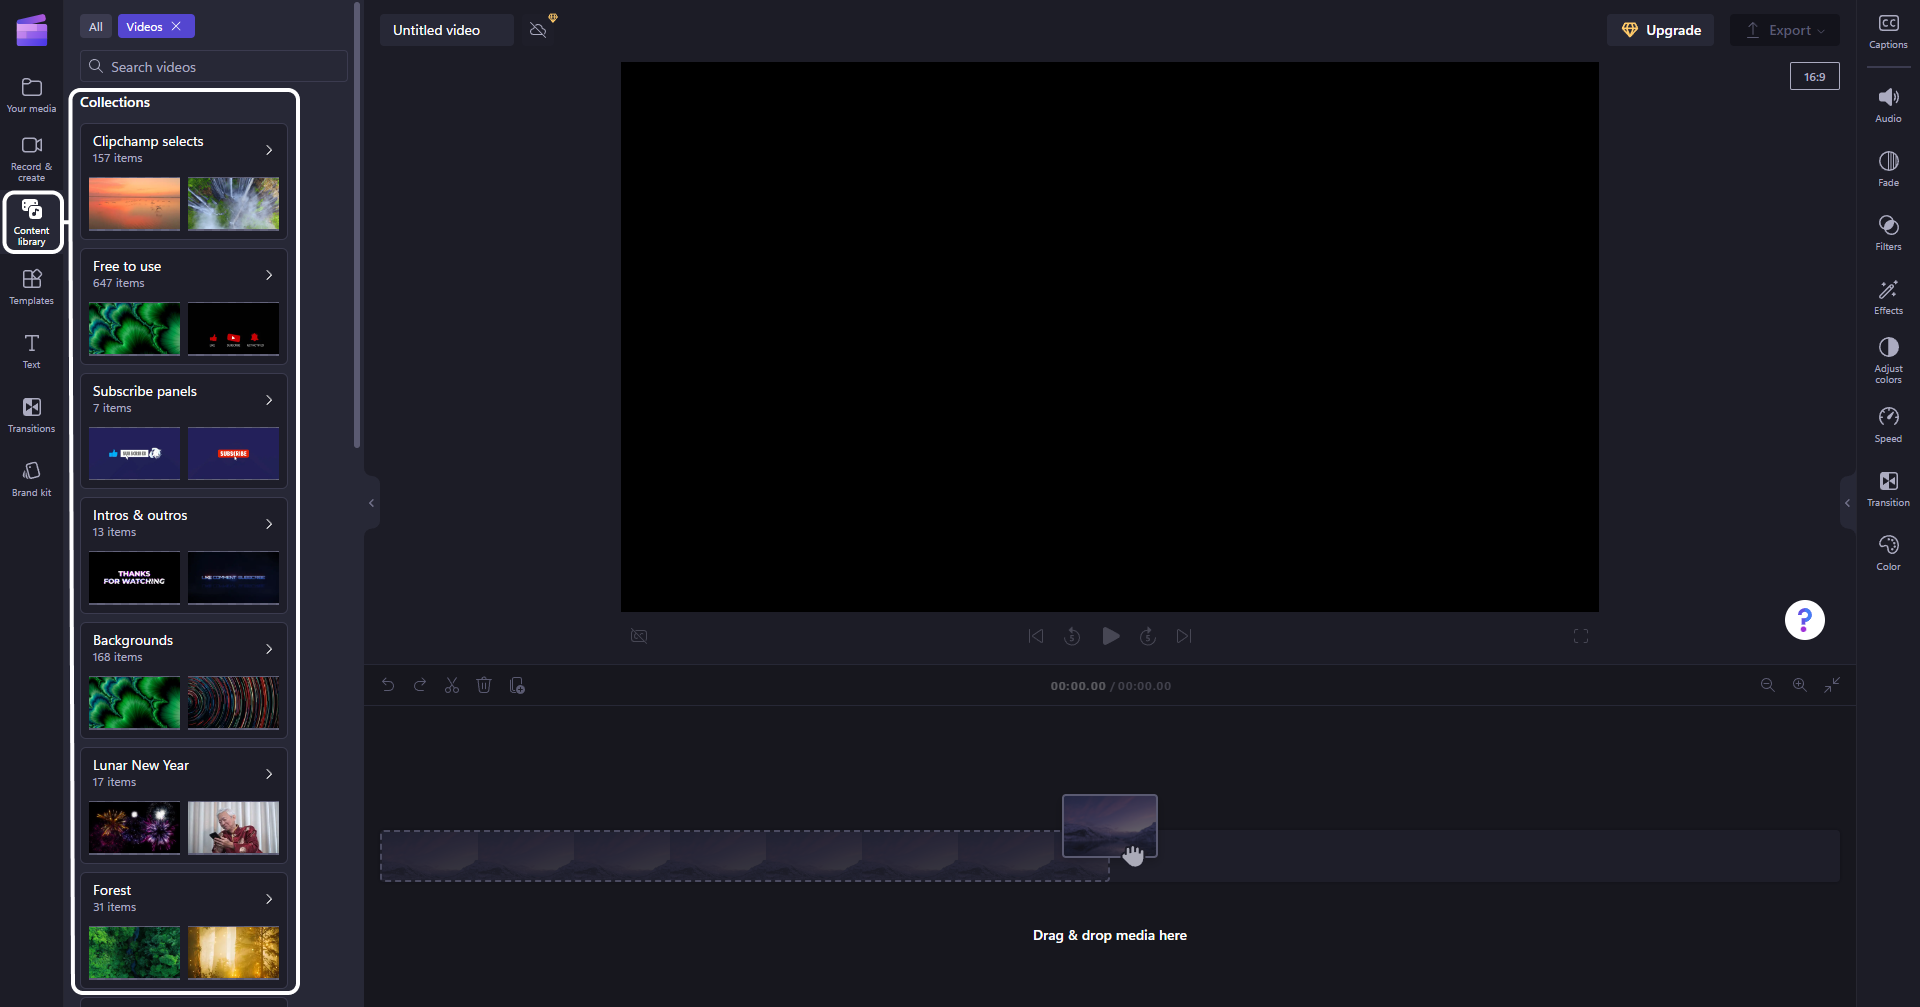Collapse the left content panel

371,503
